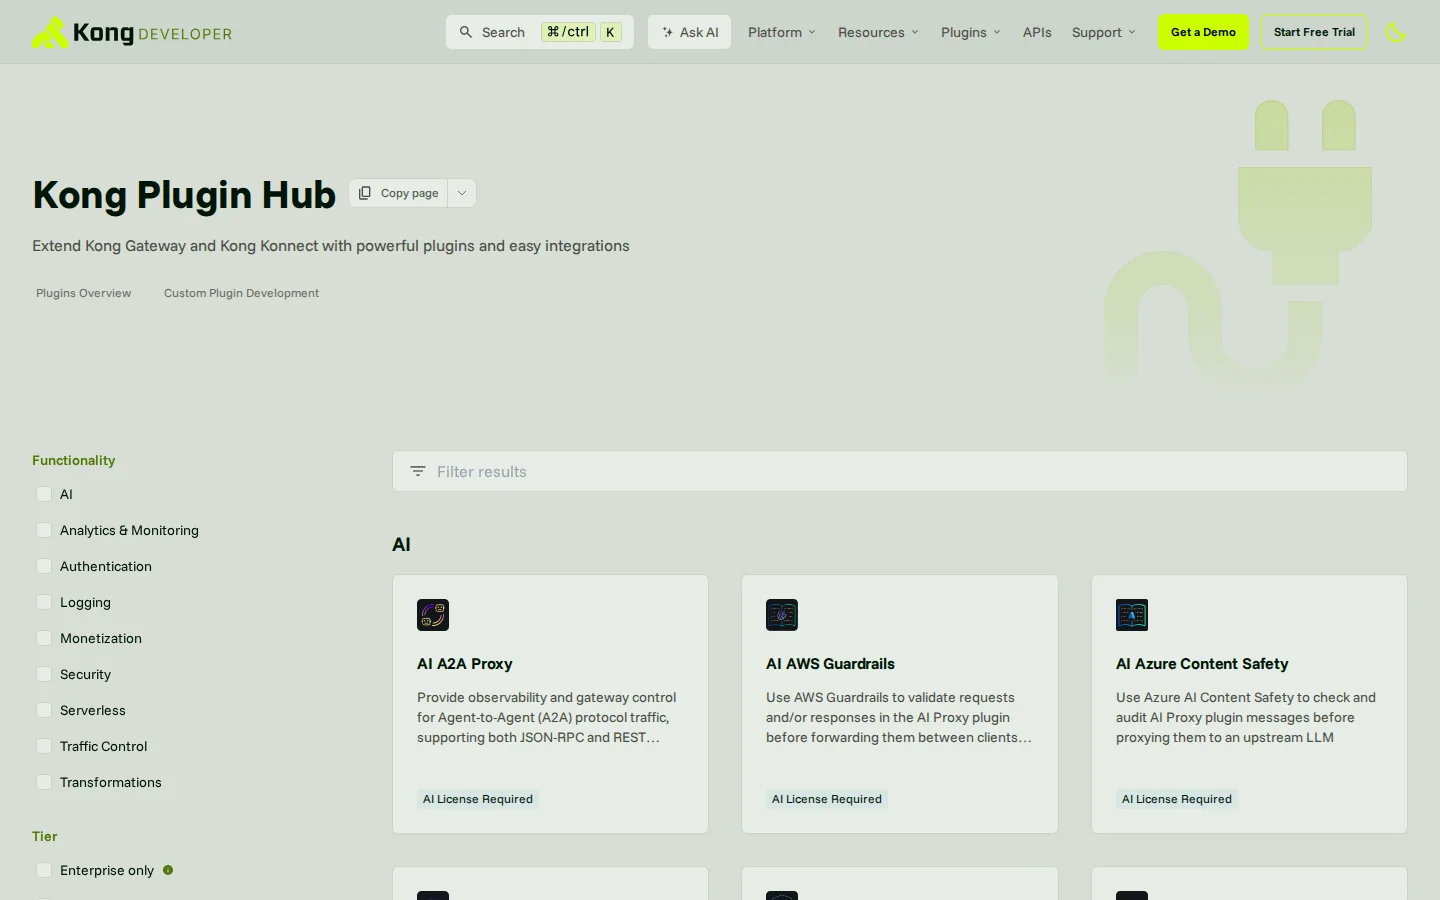Viewport: 1440px width, 900px height.
Task: Toggle dark mode with the moon icon
Action: 1396,32
